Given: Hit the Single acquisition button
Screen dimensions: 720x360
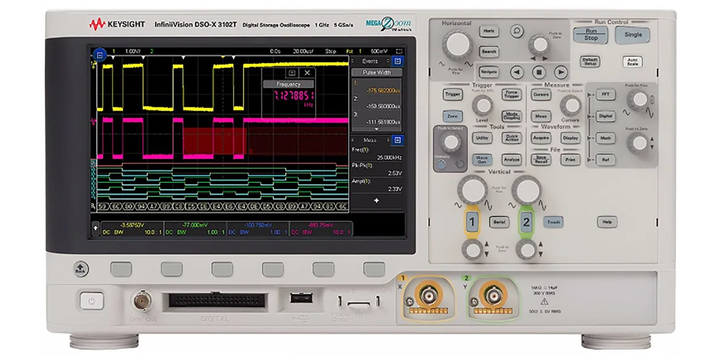Looking at the screenshot, I should (x=633, y=35).
